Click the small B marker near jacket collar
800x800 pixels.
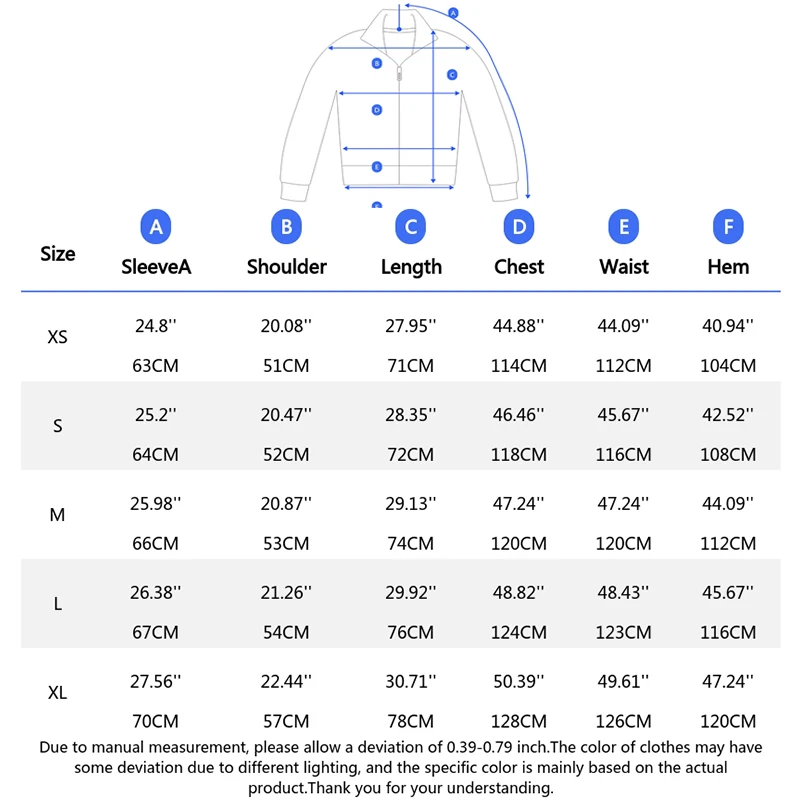click(377, 63)
